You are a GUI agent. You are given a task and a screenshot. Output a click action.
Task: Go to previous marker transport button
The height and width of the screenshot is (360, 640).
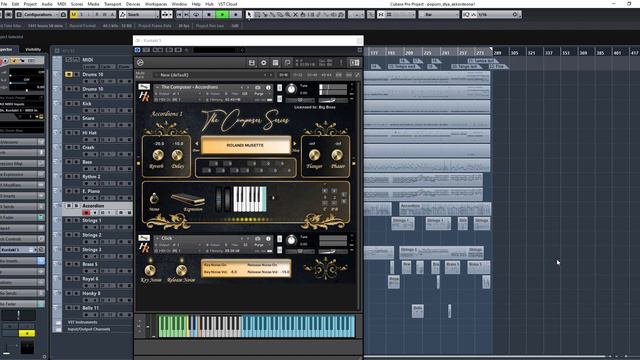[x=179, y=15]
